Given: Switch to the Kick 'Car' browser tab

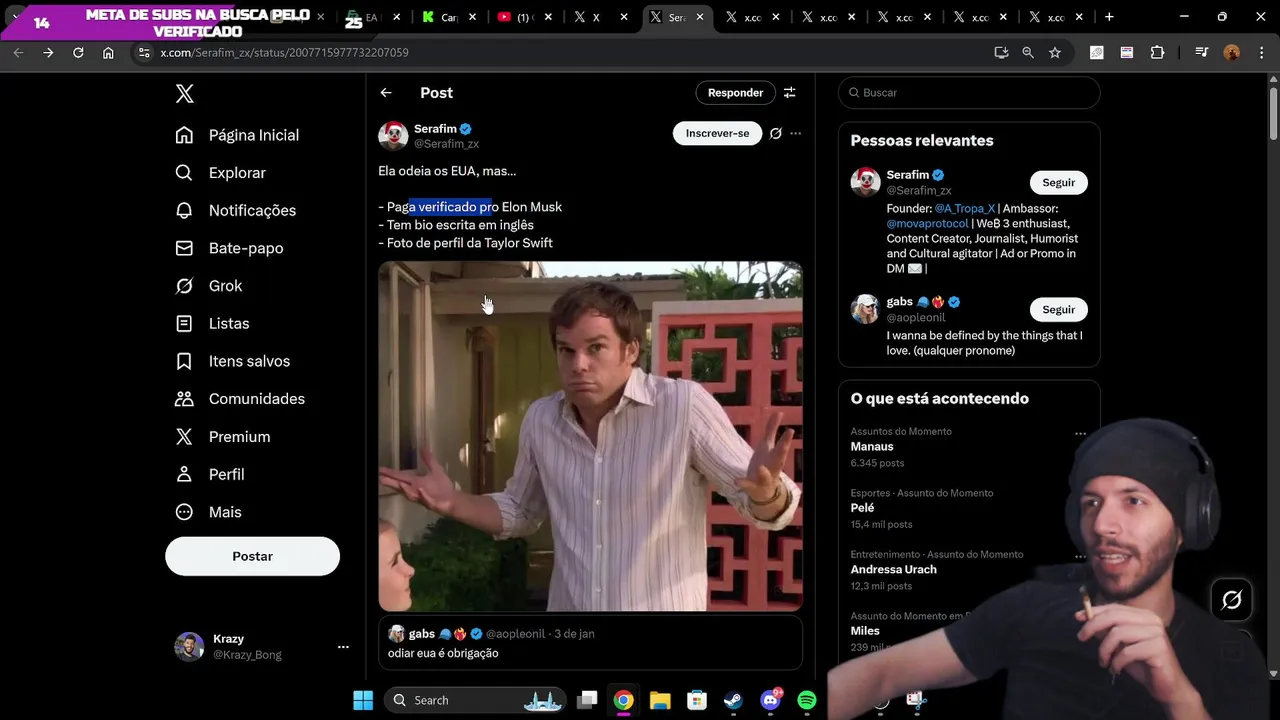Looking at the screenshot, I should 450,17.
